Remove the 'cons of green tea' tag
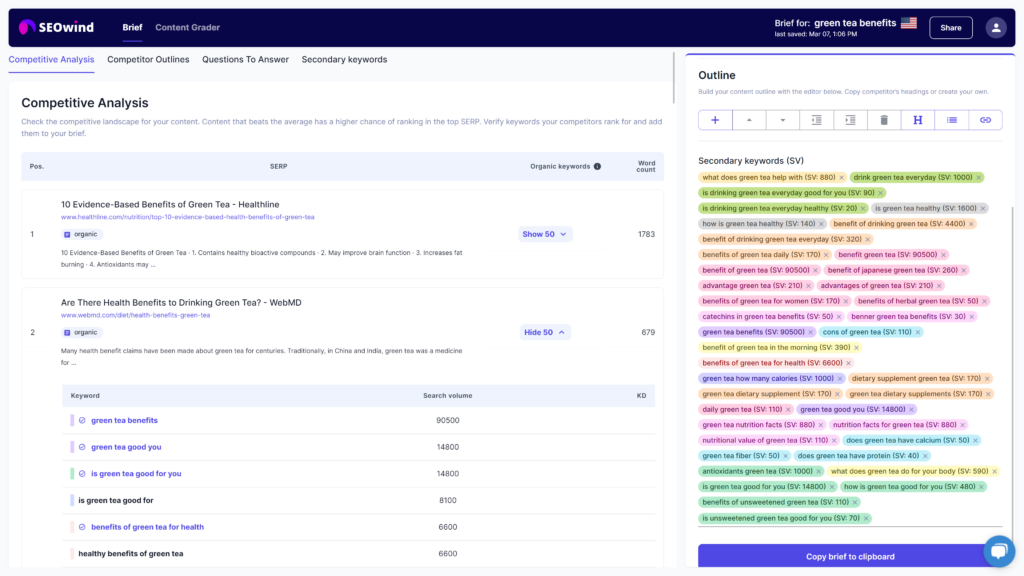Viewport: 1024px width, 576px height. [x=918, y=332]
